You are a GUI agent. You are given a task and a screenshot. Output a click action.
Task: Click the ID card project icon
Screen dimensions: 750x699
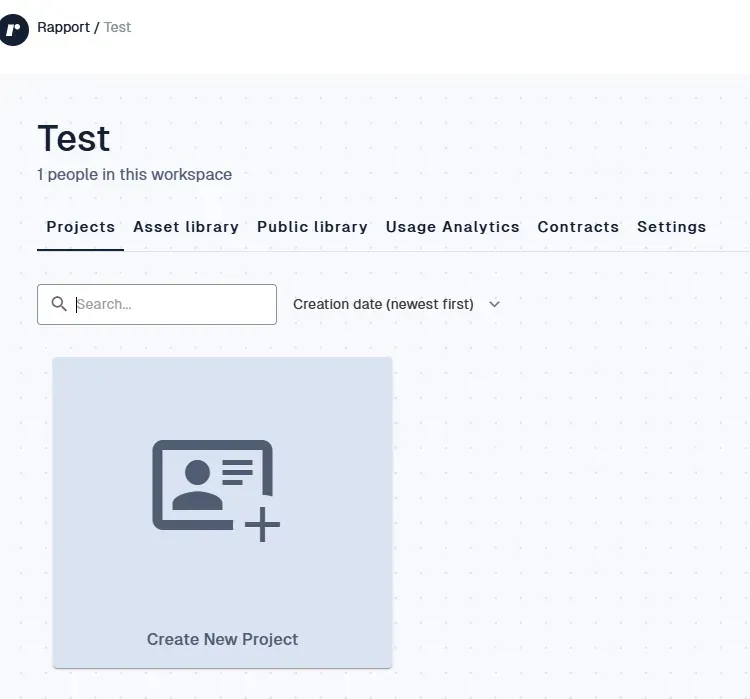[x=212, y=485]
